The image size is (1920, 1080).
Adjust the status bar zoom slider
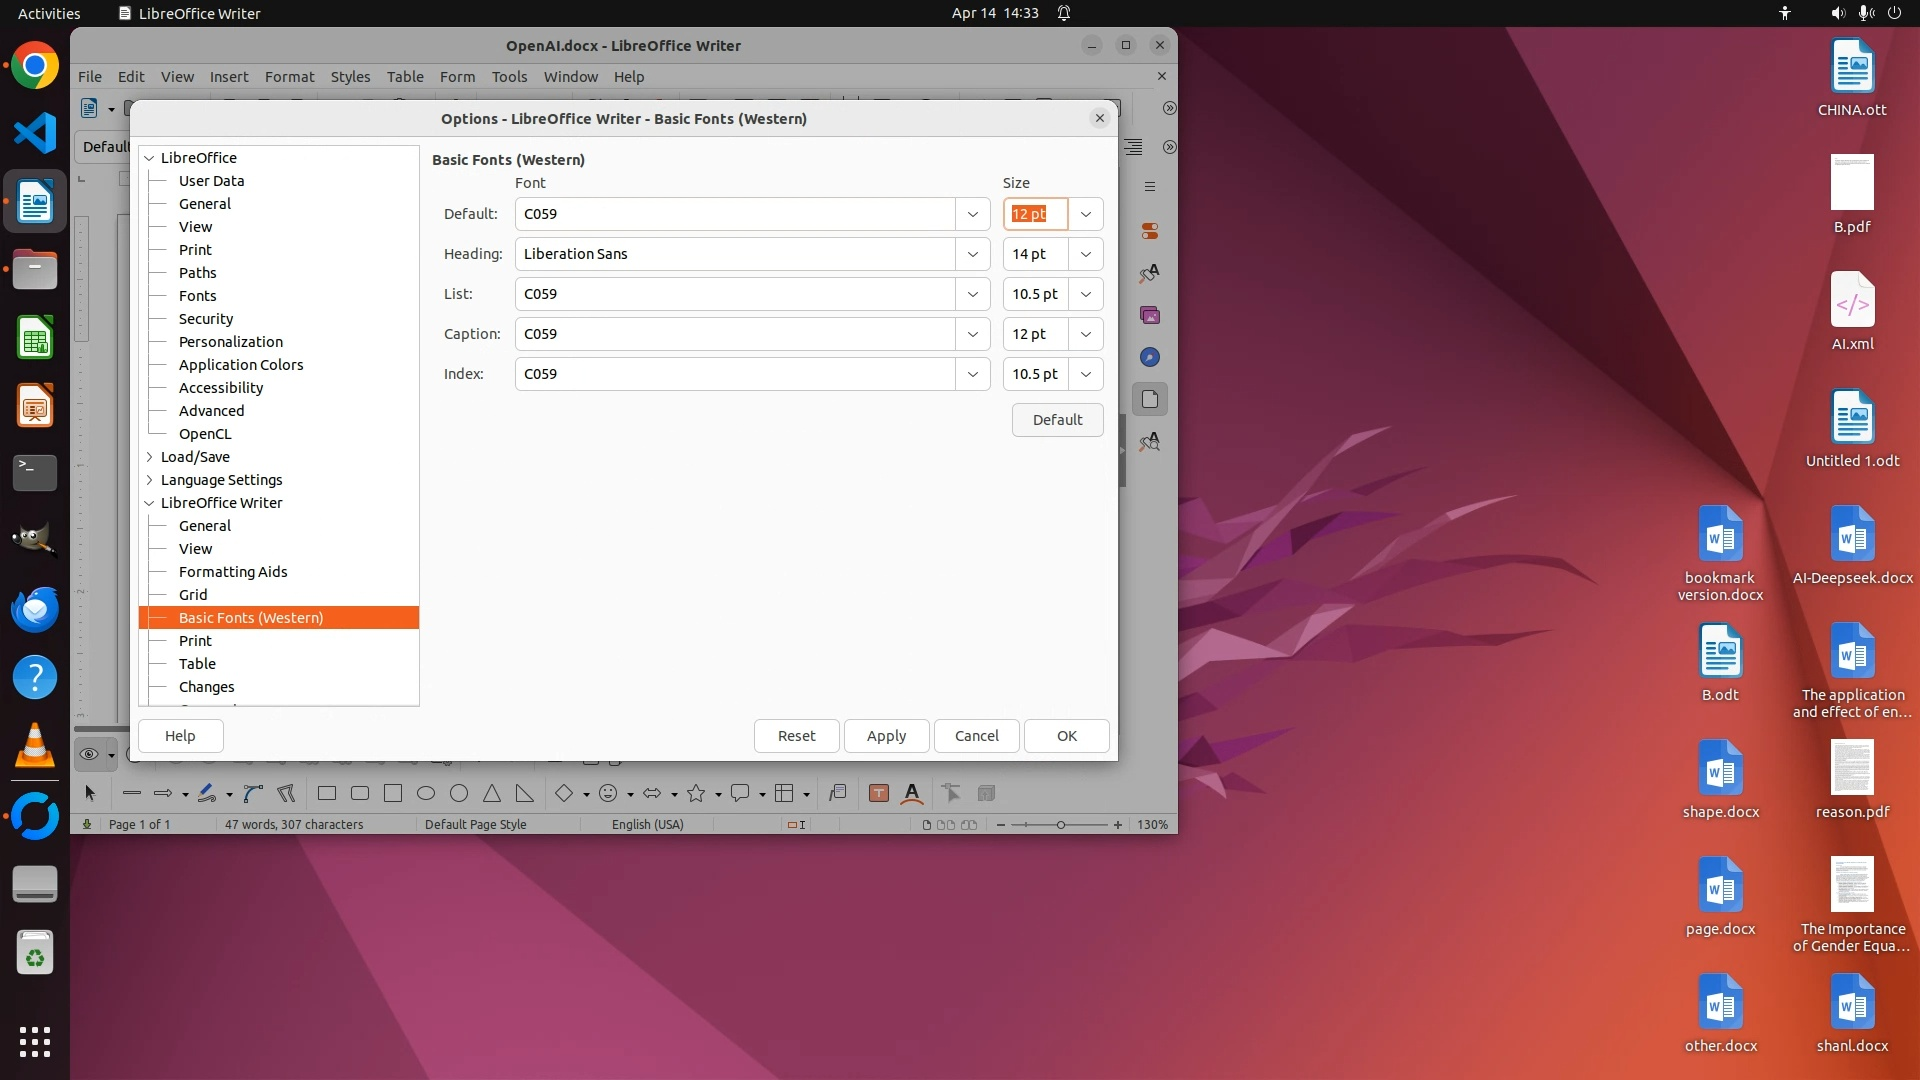tap(1060, 825)
